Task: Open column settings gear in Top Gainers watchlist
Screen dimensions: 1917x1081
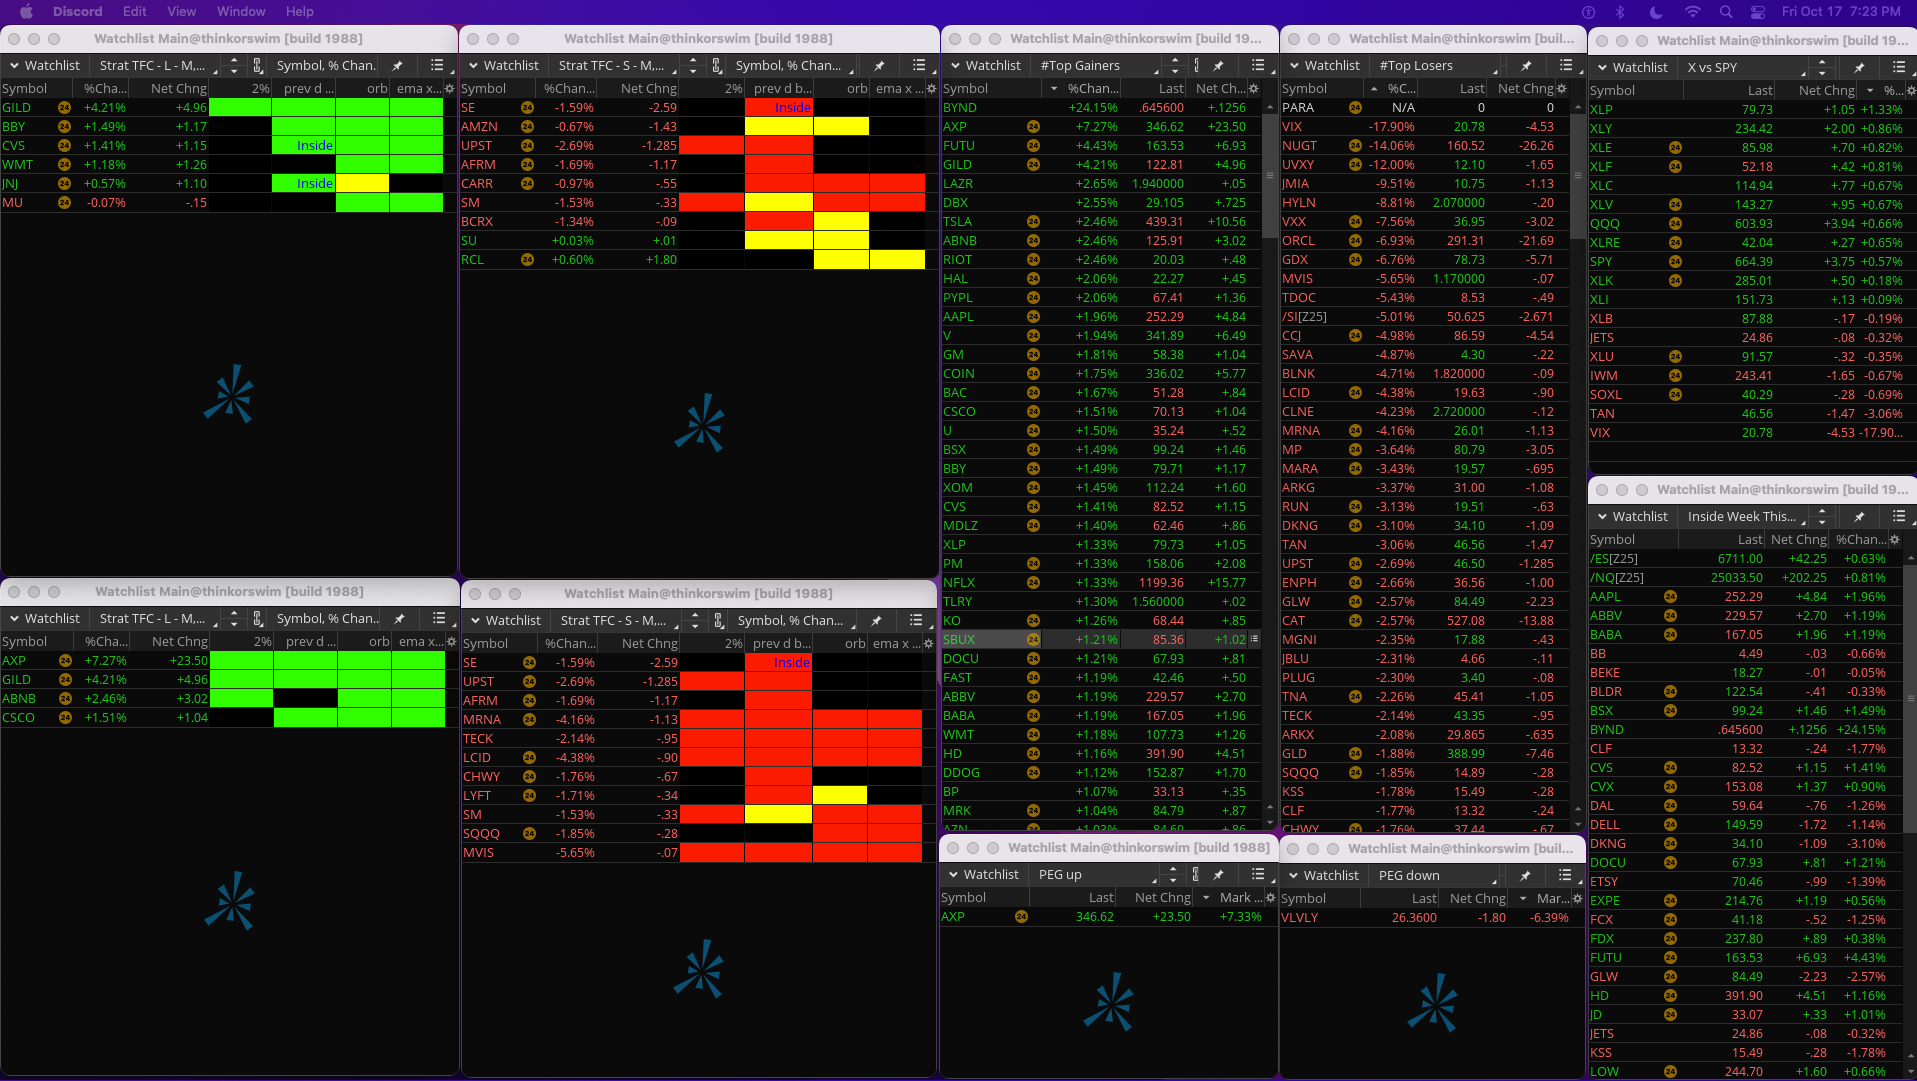Action: coord(1254,89)
